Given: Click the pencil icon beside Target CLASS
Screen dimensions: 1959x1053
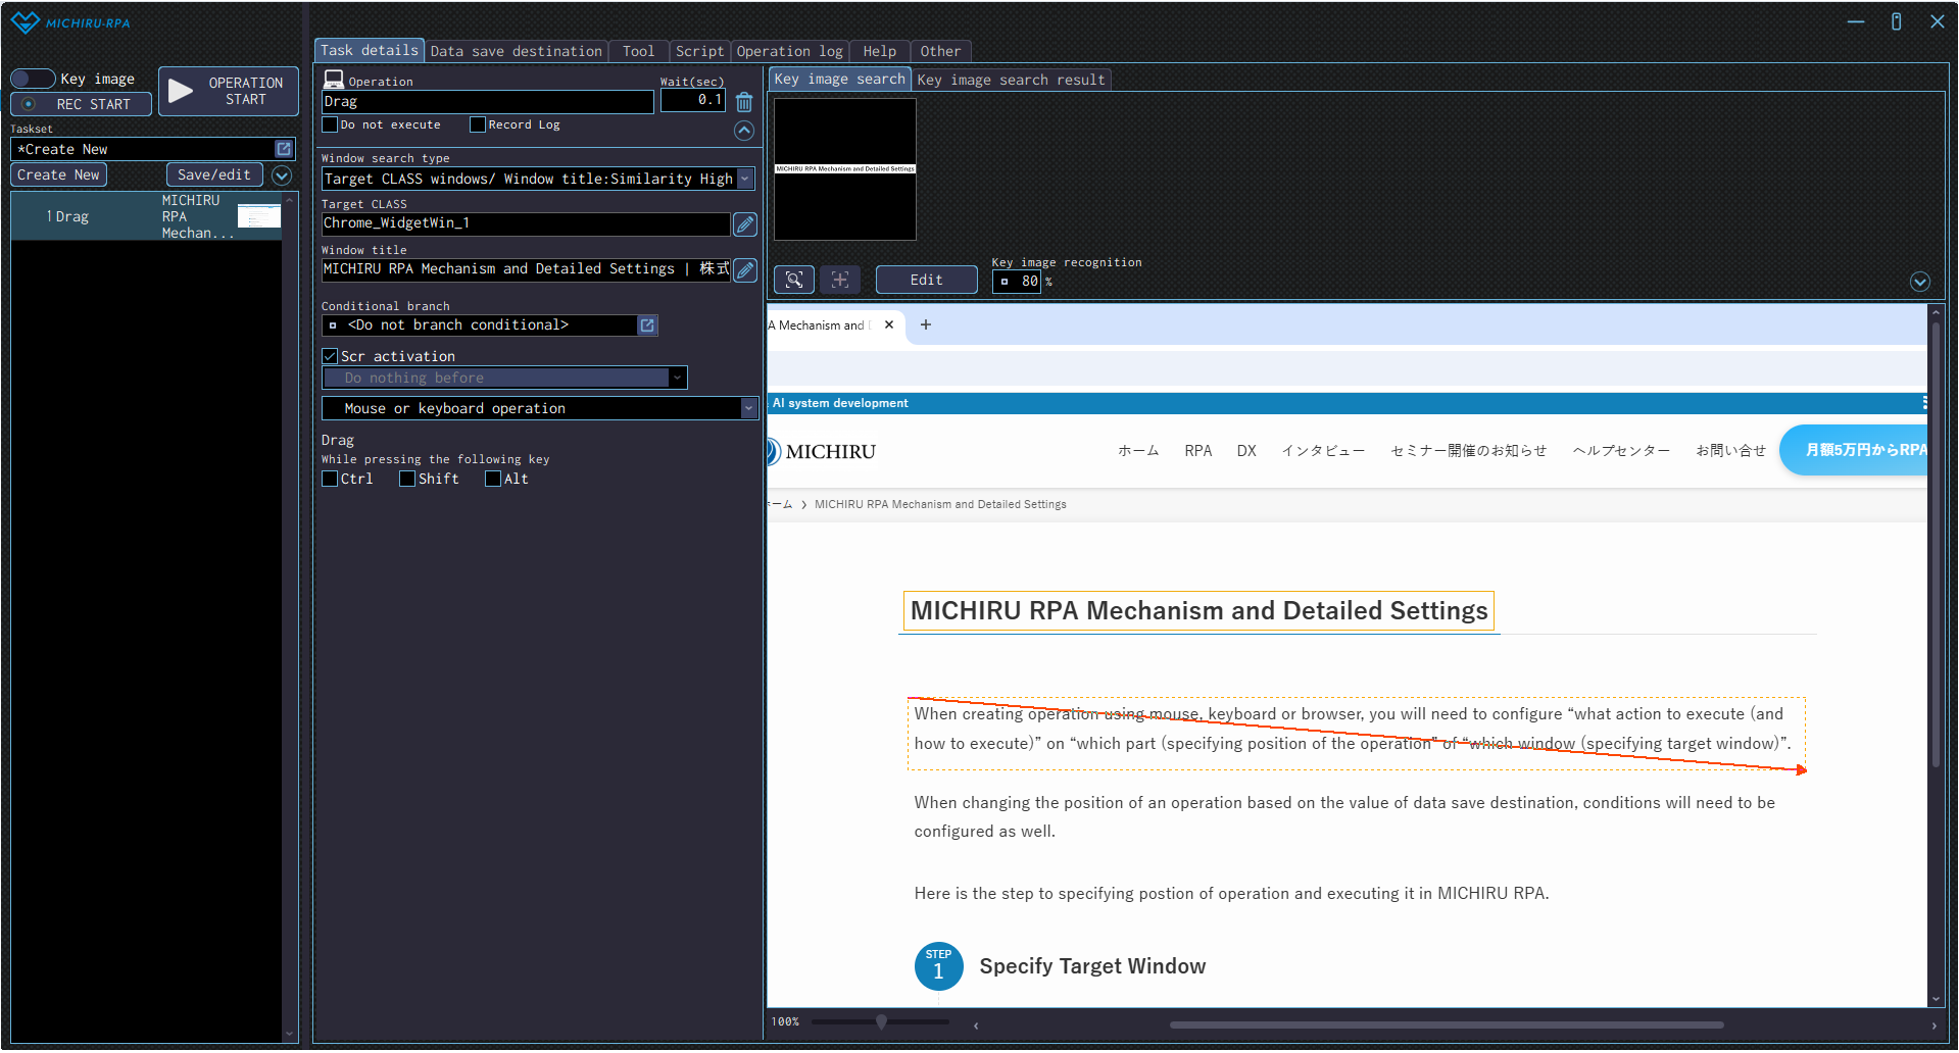Looking at the screenshot, I should (745, 224).
